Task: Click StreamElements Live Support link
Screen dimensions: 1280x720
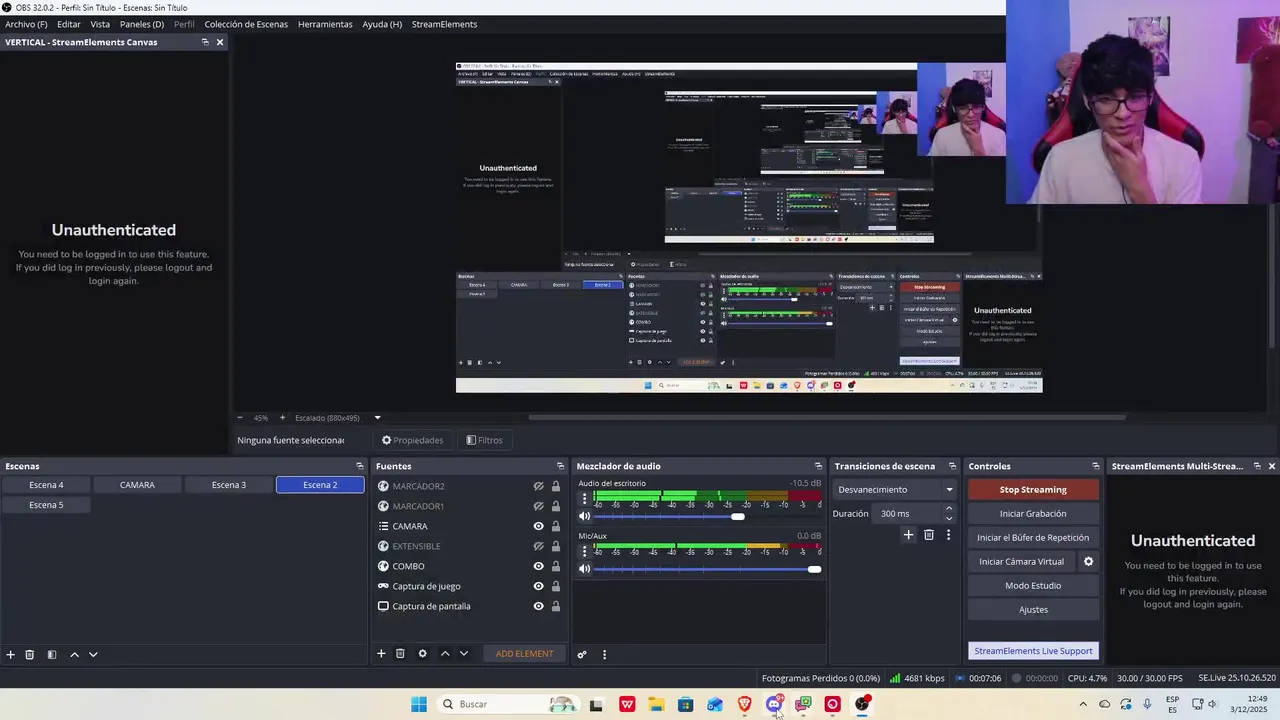Action: pyautogui.click(x=1033, y=651)
